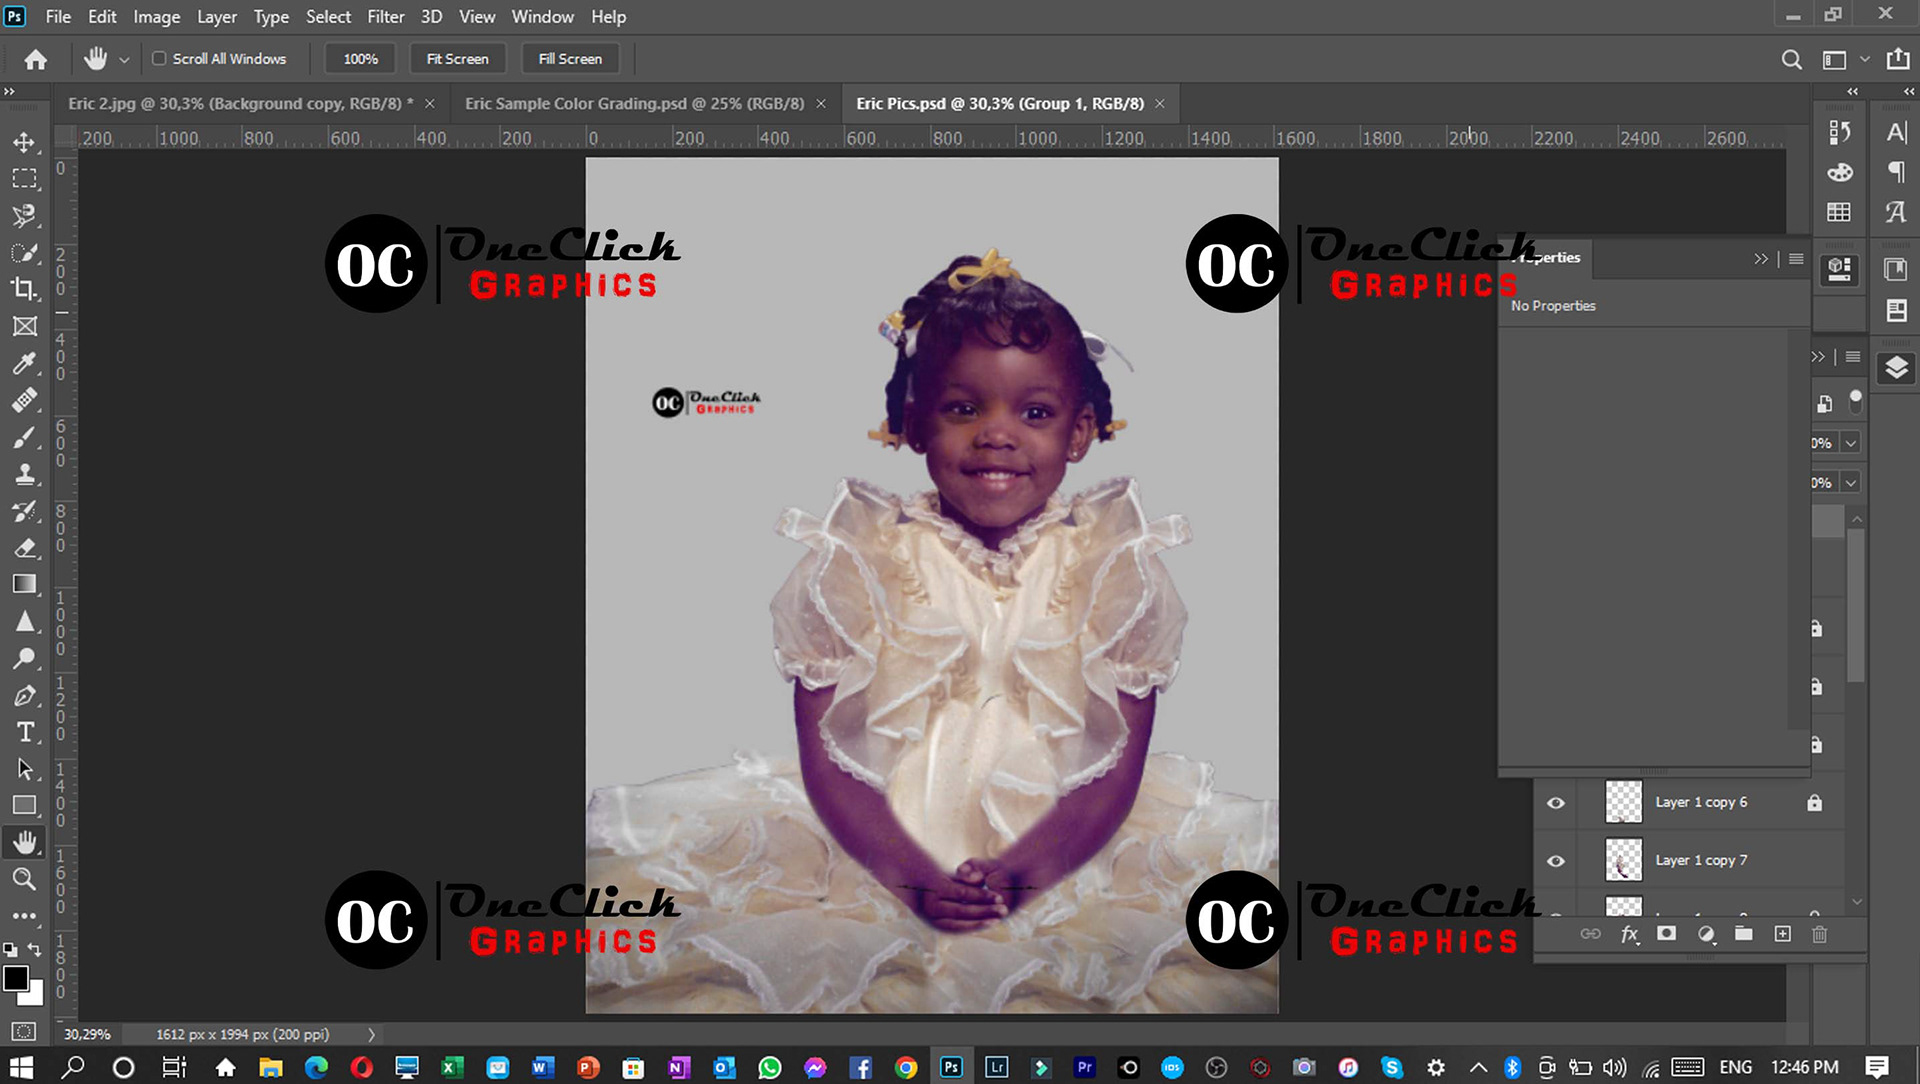
Task: Select the Pen tool
Action: [x=24, y=695]
